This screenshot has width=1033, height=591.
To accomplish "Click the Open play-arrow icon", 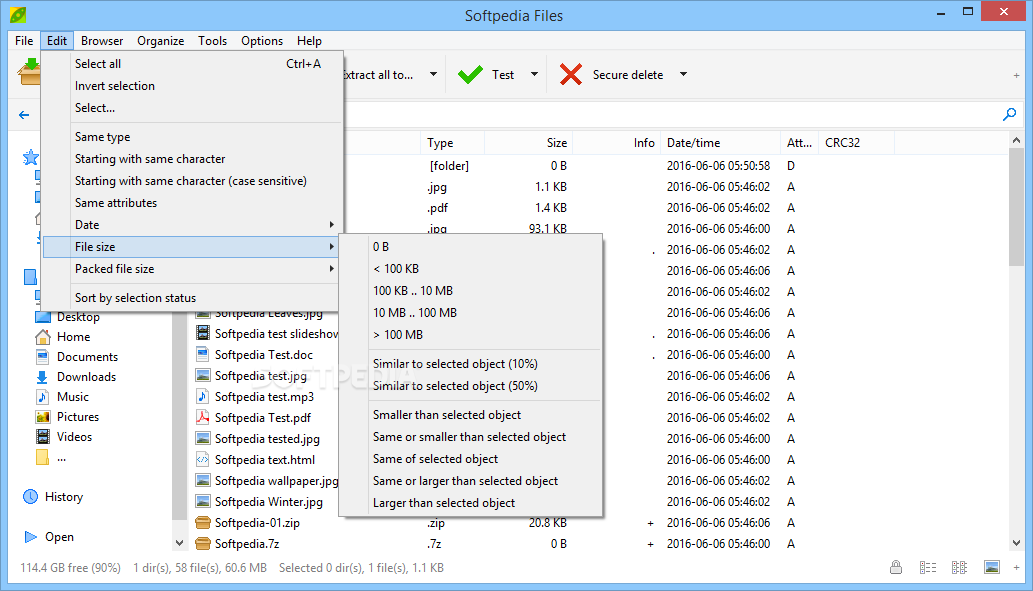I will coord(30,537).
